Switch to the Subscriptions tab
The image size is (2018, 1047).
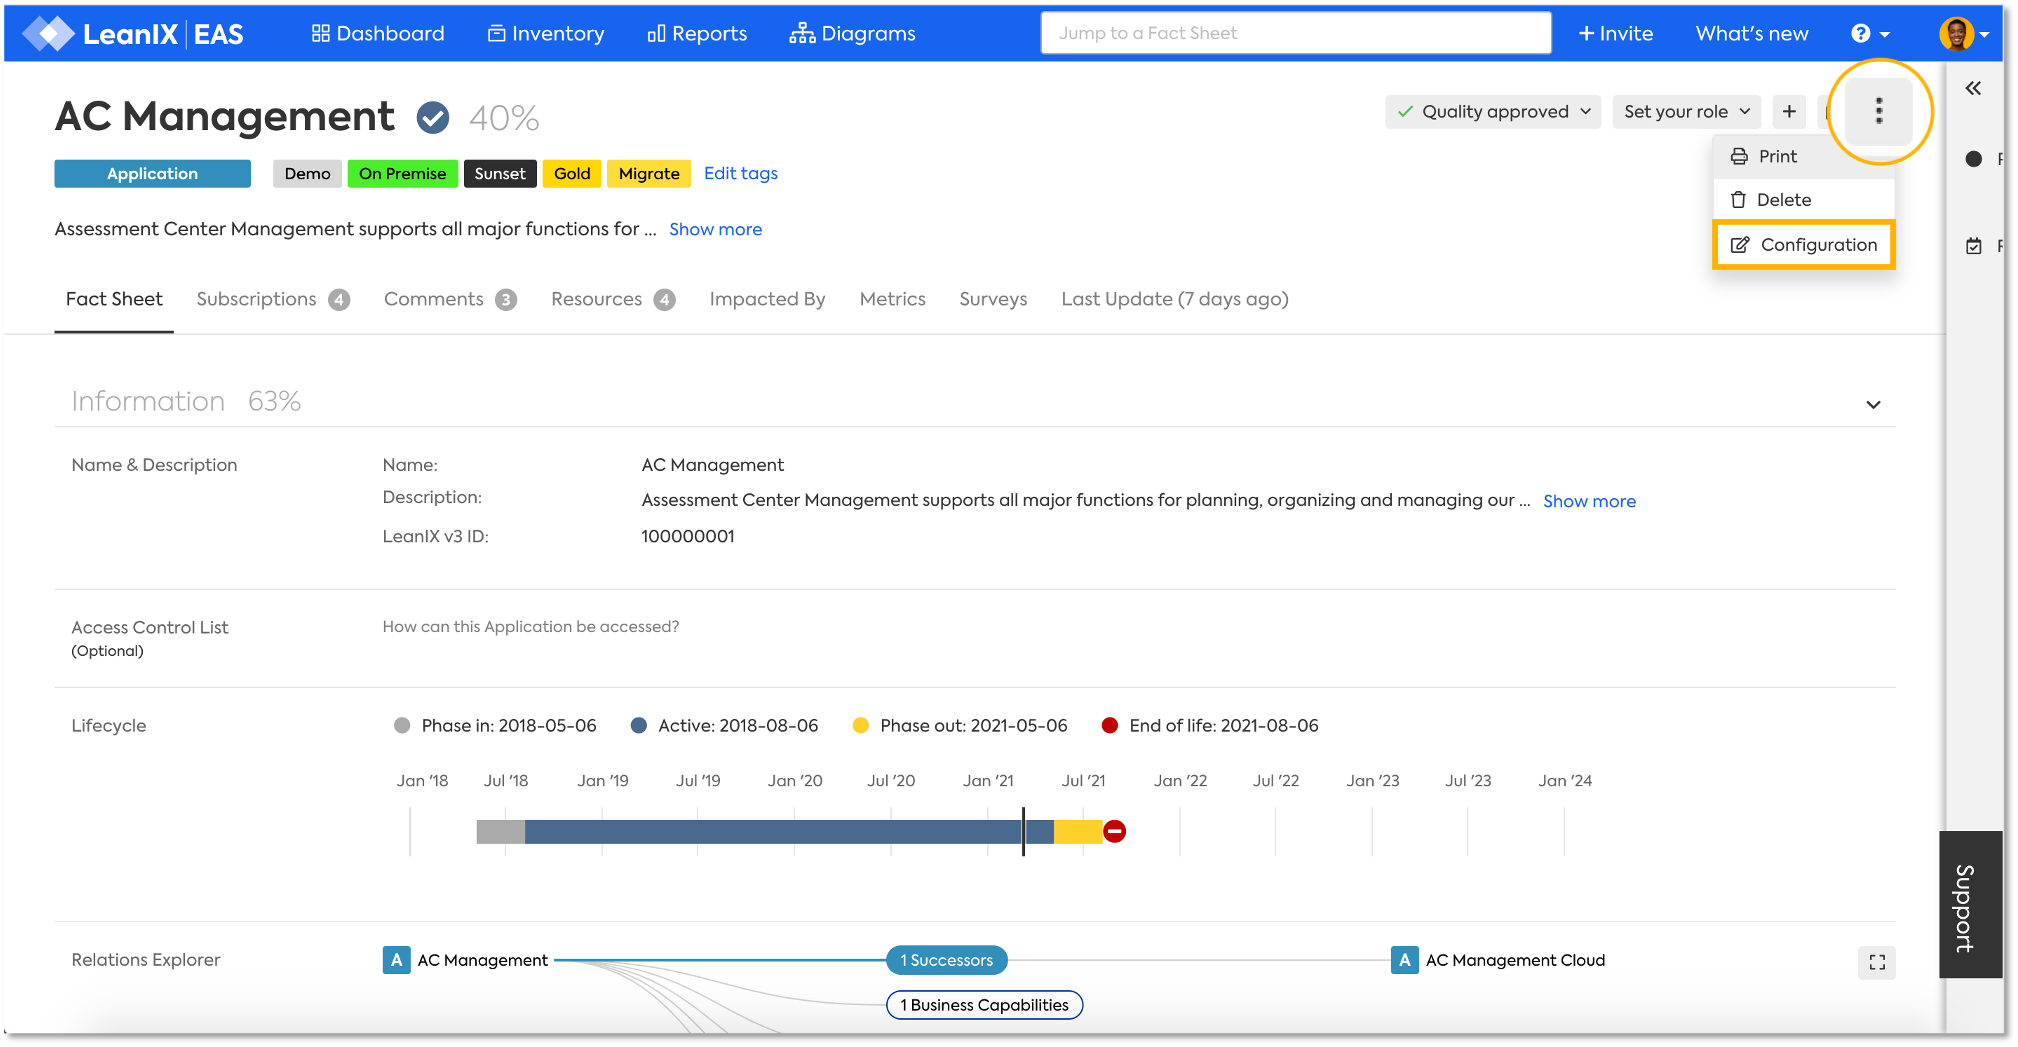[273, 299]
